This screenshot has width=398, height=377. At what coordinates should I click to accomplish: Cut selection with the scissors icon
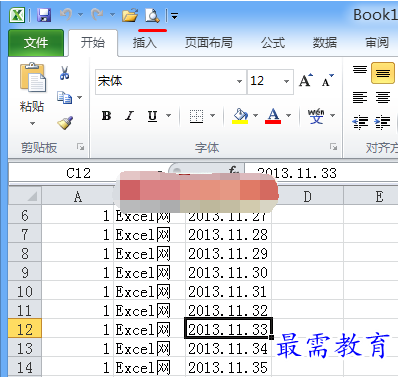(x=64, y=72)
